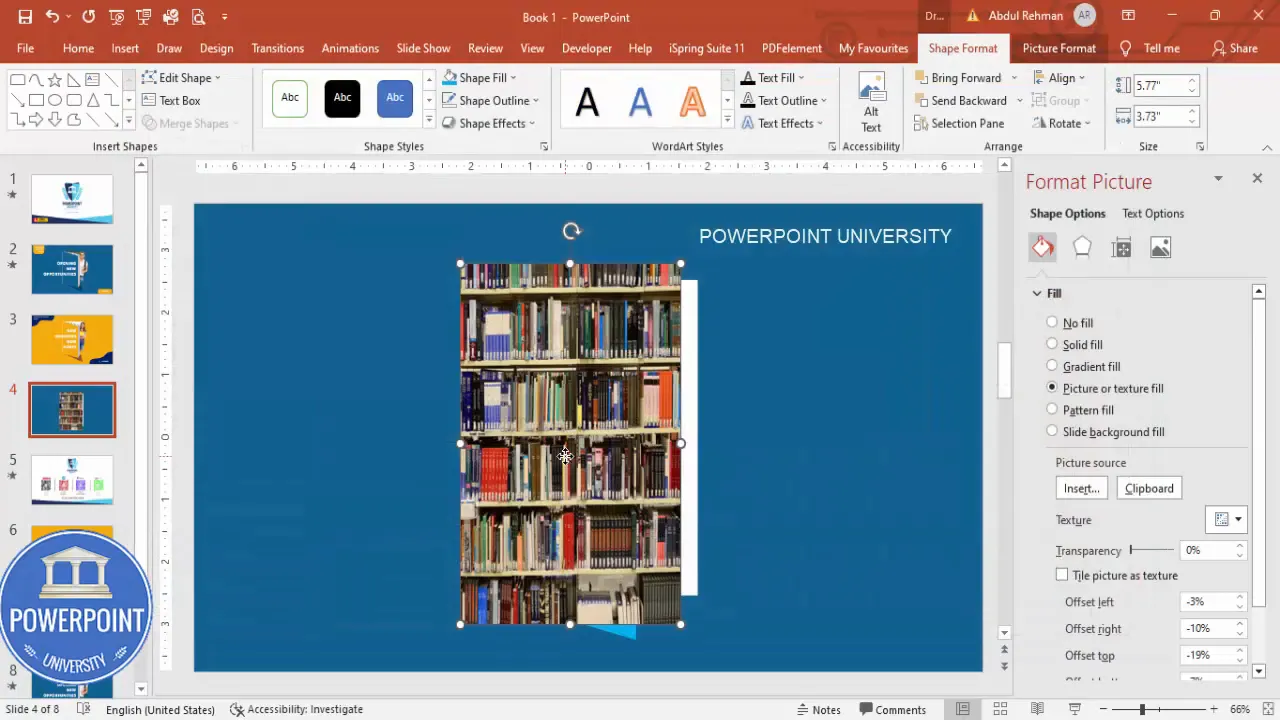
Task: Expand the Shape Effects menu
Action: (488, 124)
